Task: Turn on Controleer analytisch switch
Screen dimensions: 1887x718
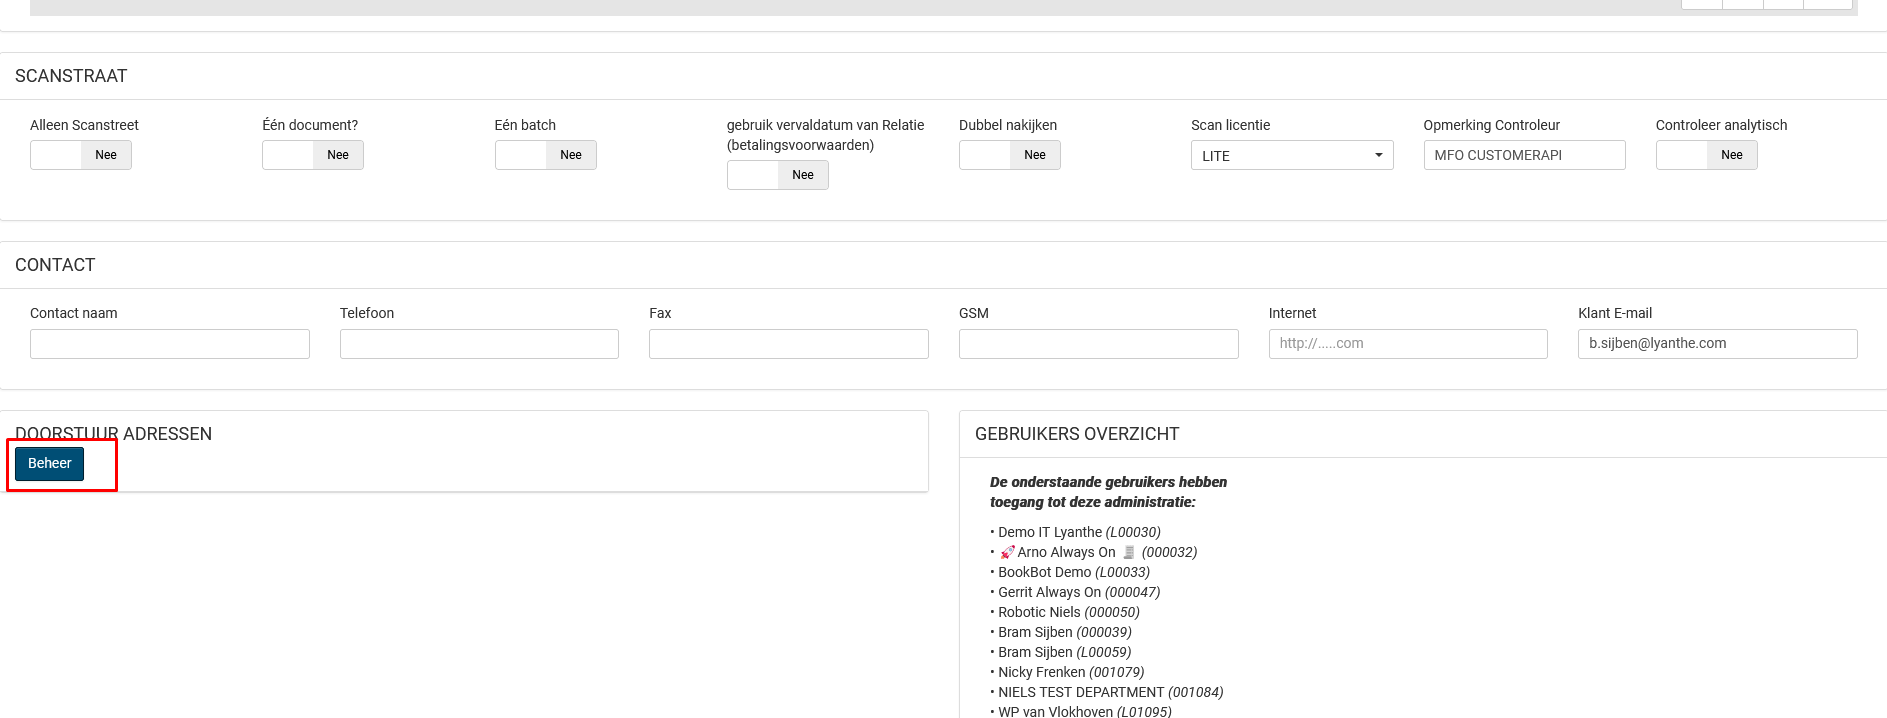Action: 1706,155
